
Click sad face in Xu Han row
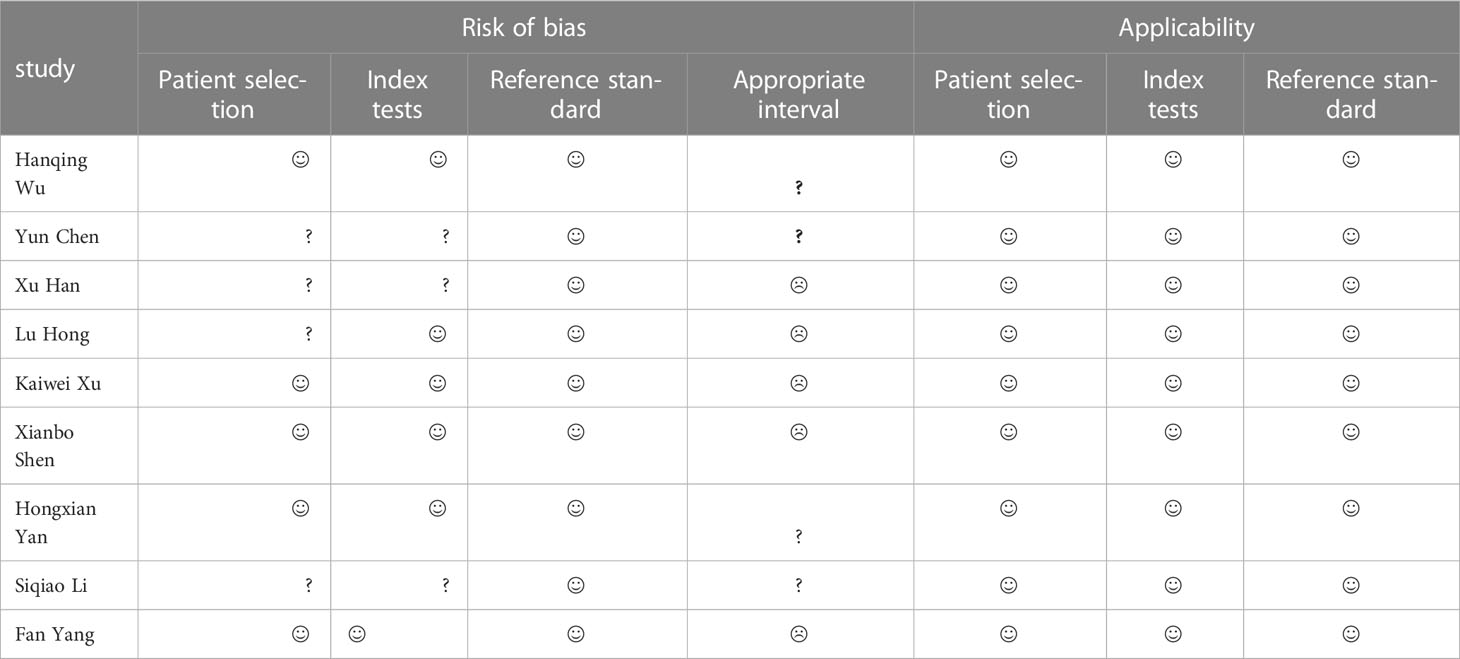click(x=799, y=285)
